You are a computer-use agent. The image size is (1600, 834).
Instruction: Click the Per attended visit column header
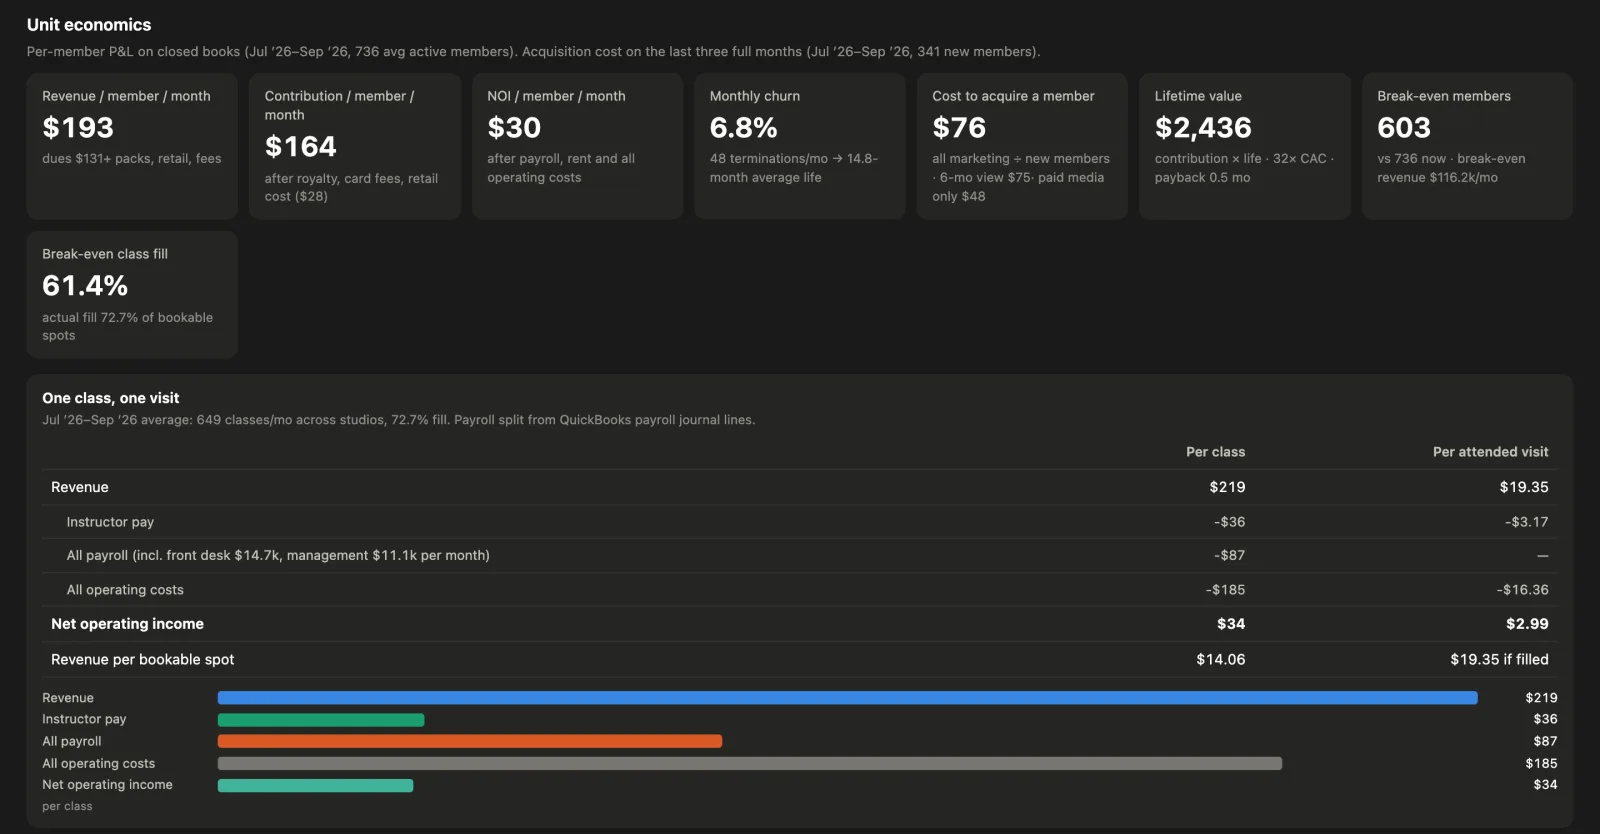coord(1490,452)
